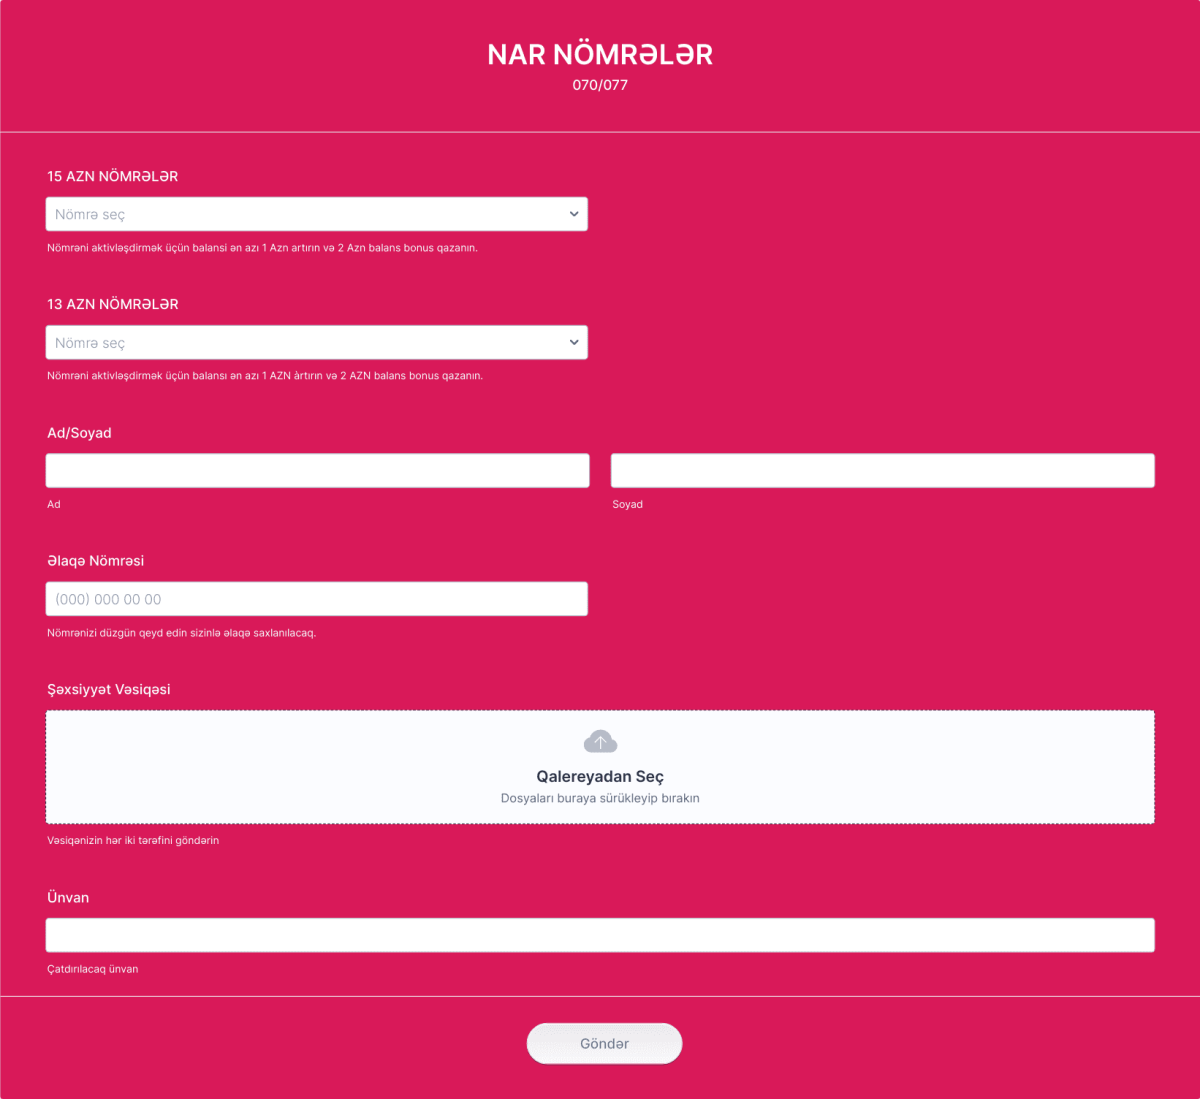1200x1099 pixels.
Task: Select the 070/077 subtitle text
Action: [600, 85]
